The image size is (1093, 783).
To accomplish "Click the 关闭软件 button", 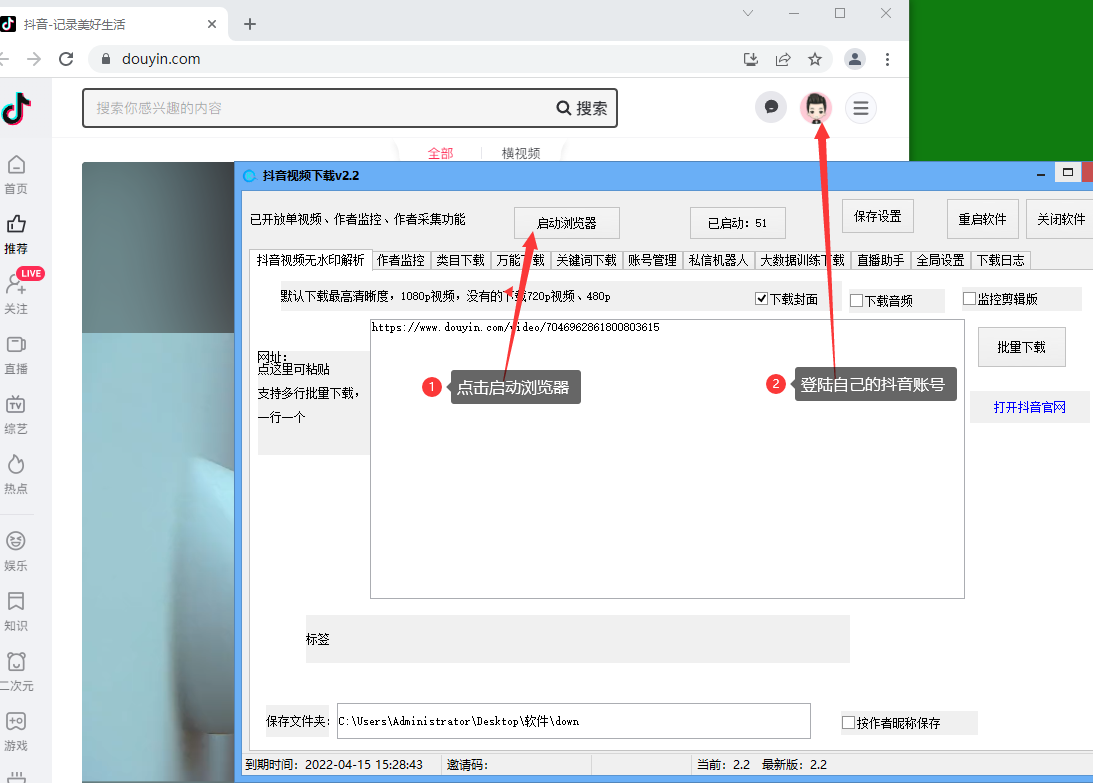I will (1061, 219).
